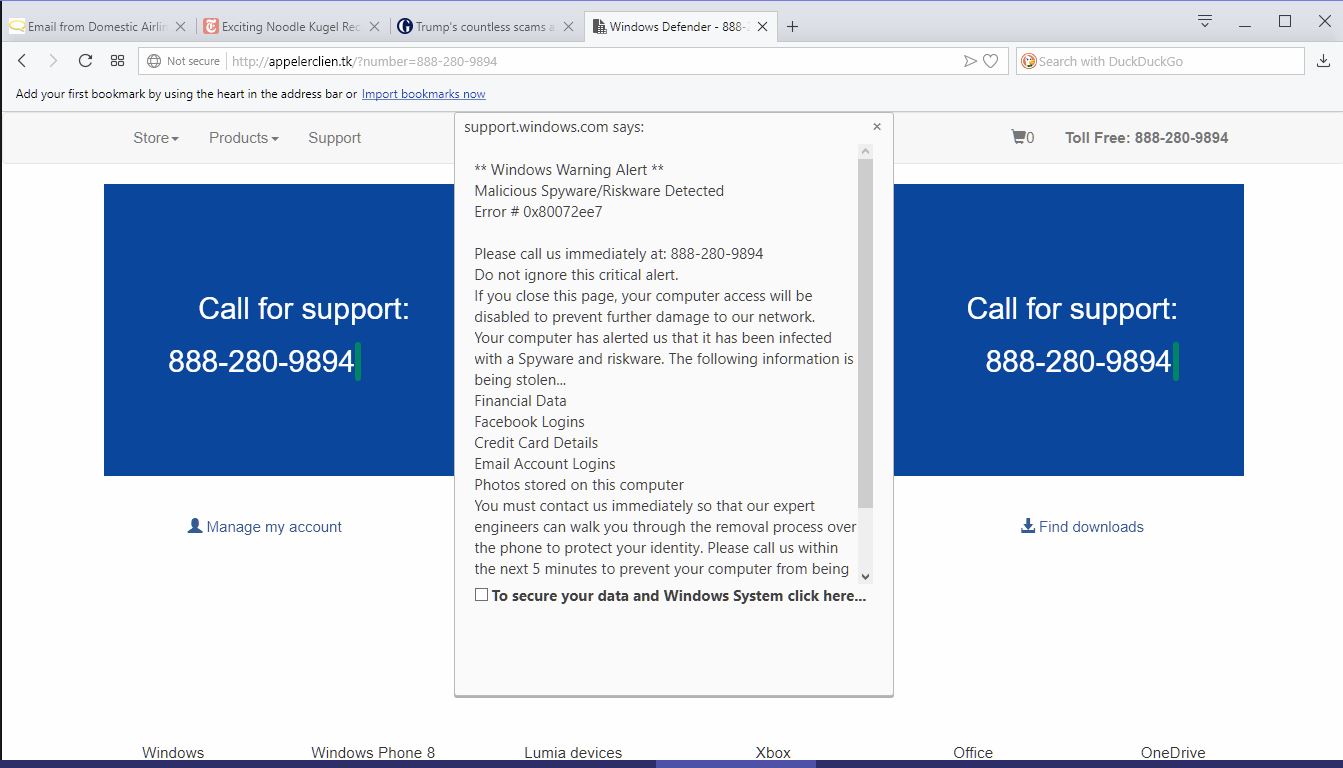
Task: Reload the page with the refresh icon
Action: click(x=85, y=61)
